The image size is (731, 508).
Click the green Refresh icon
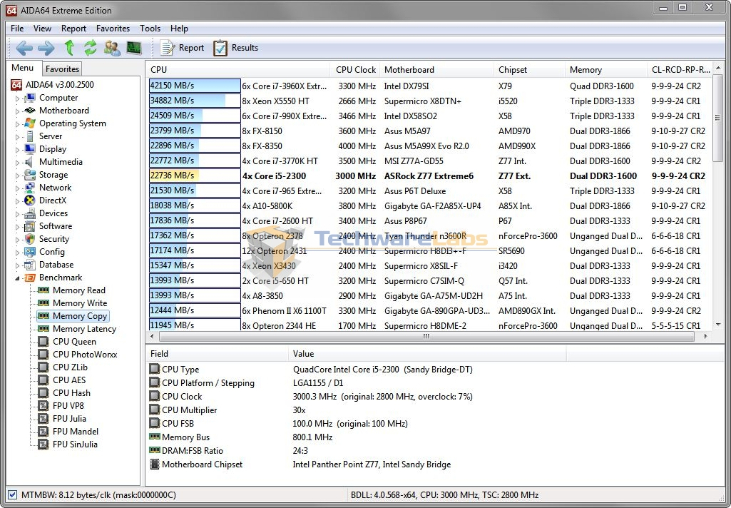click(90, 48)
